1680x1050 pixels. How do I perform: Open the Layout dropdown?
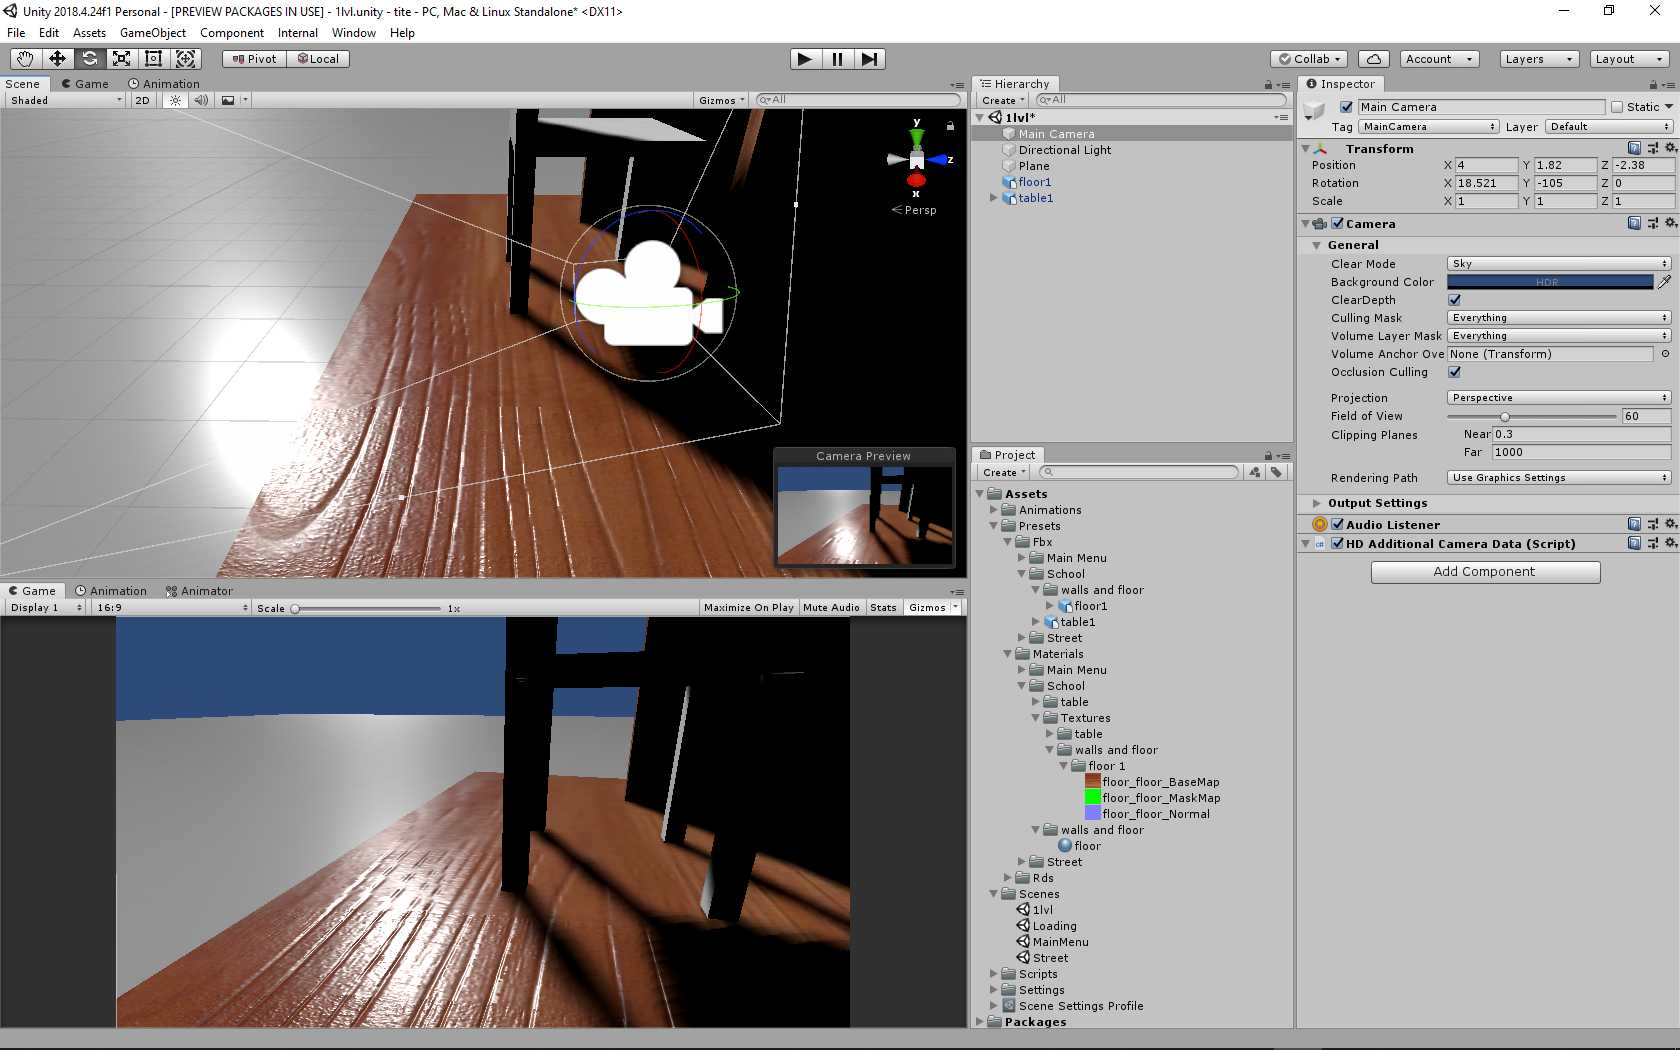point(1630,59)
